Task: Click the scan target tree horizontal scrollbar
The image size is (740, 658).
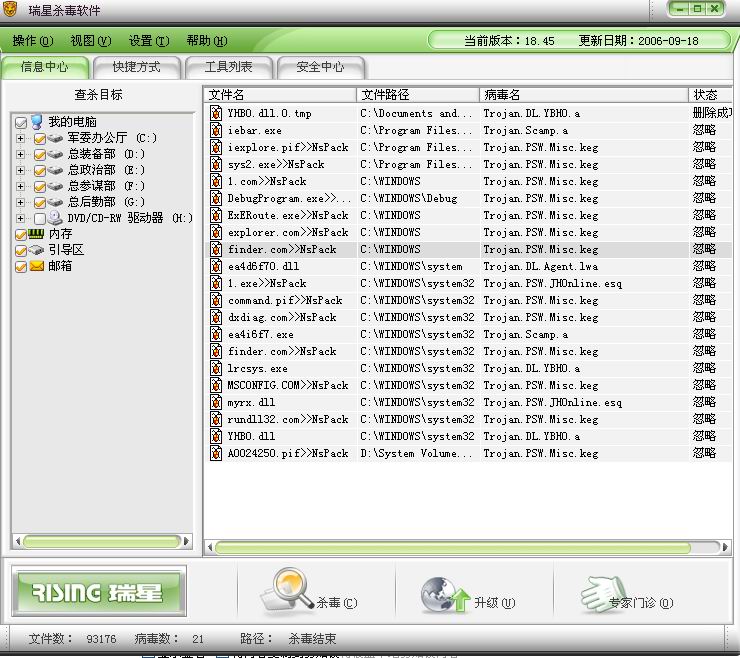Action: click(101, 541)
